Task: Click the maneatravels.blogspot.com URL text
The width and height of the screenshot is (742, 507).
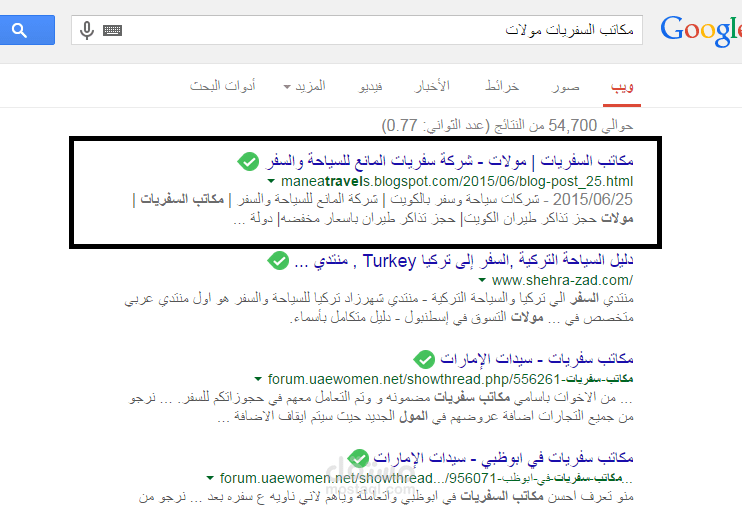Action: (x=457, y=181)
